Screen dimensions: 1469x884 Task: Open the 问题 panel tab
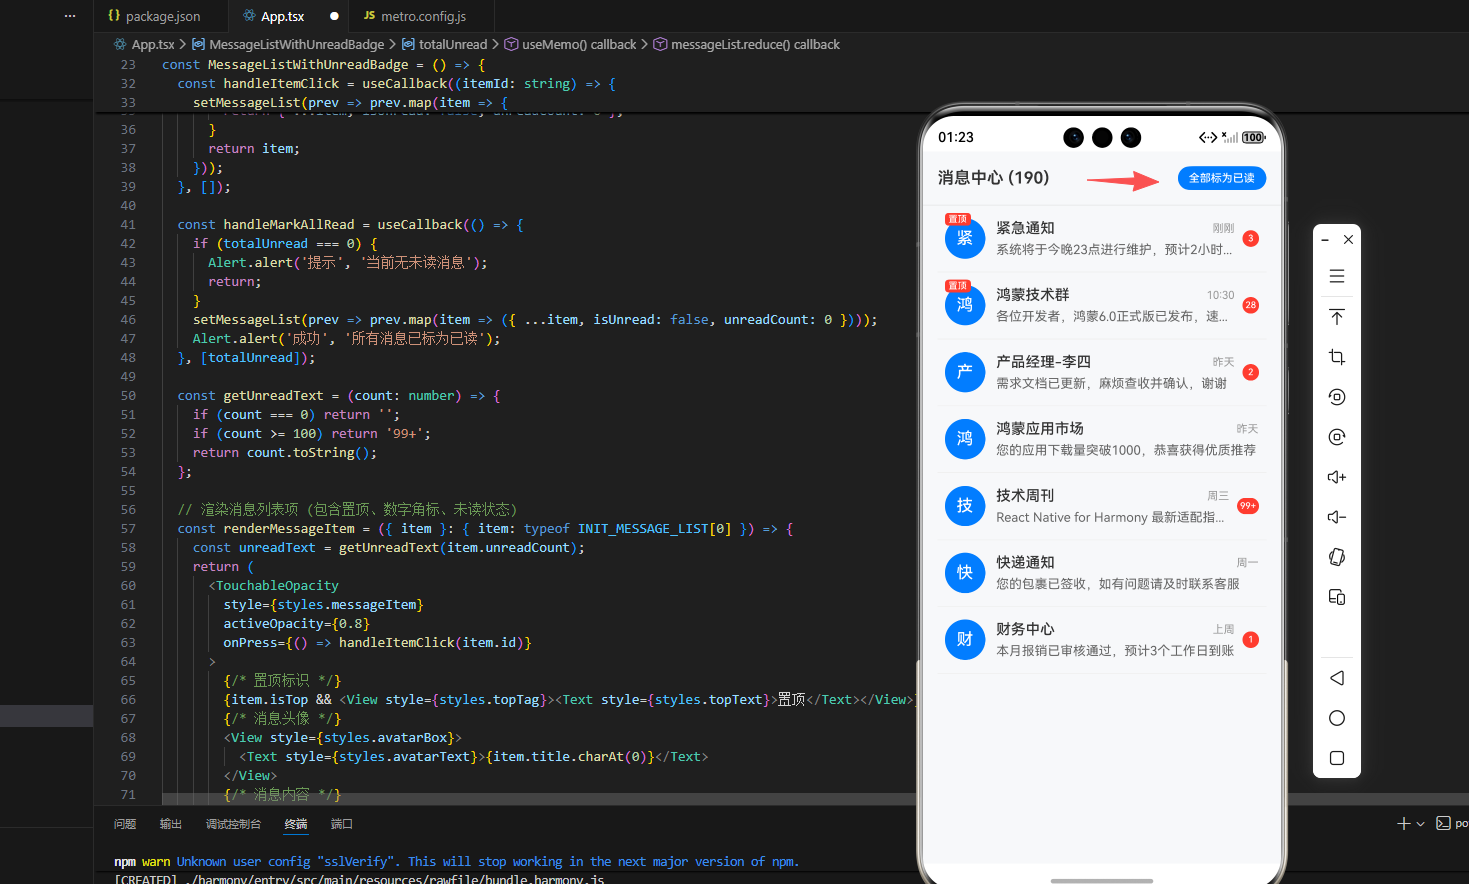pyautogui.click(x=125, y=824)
